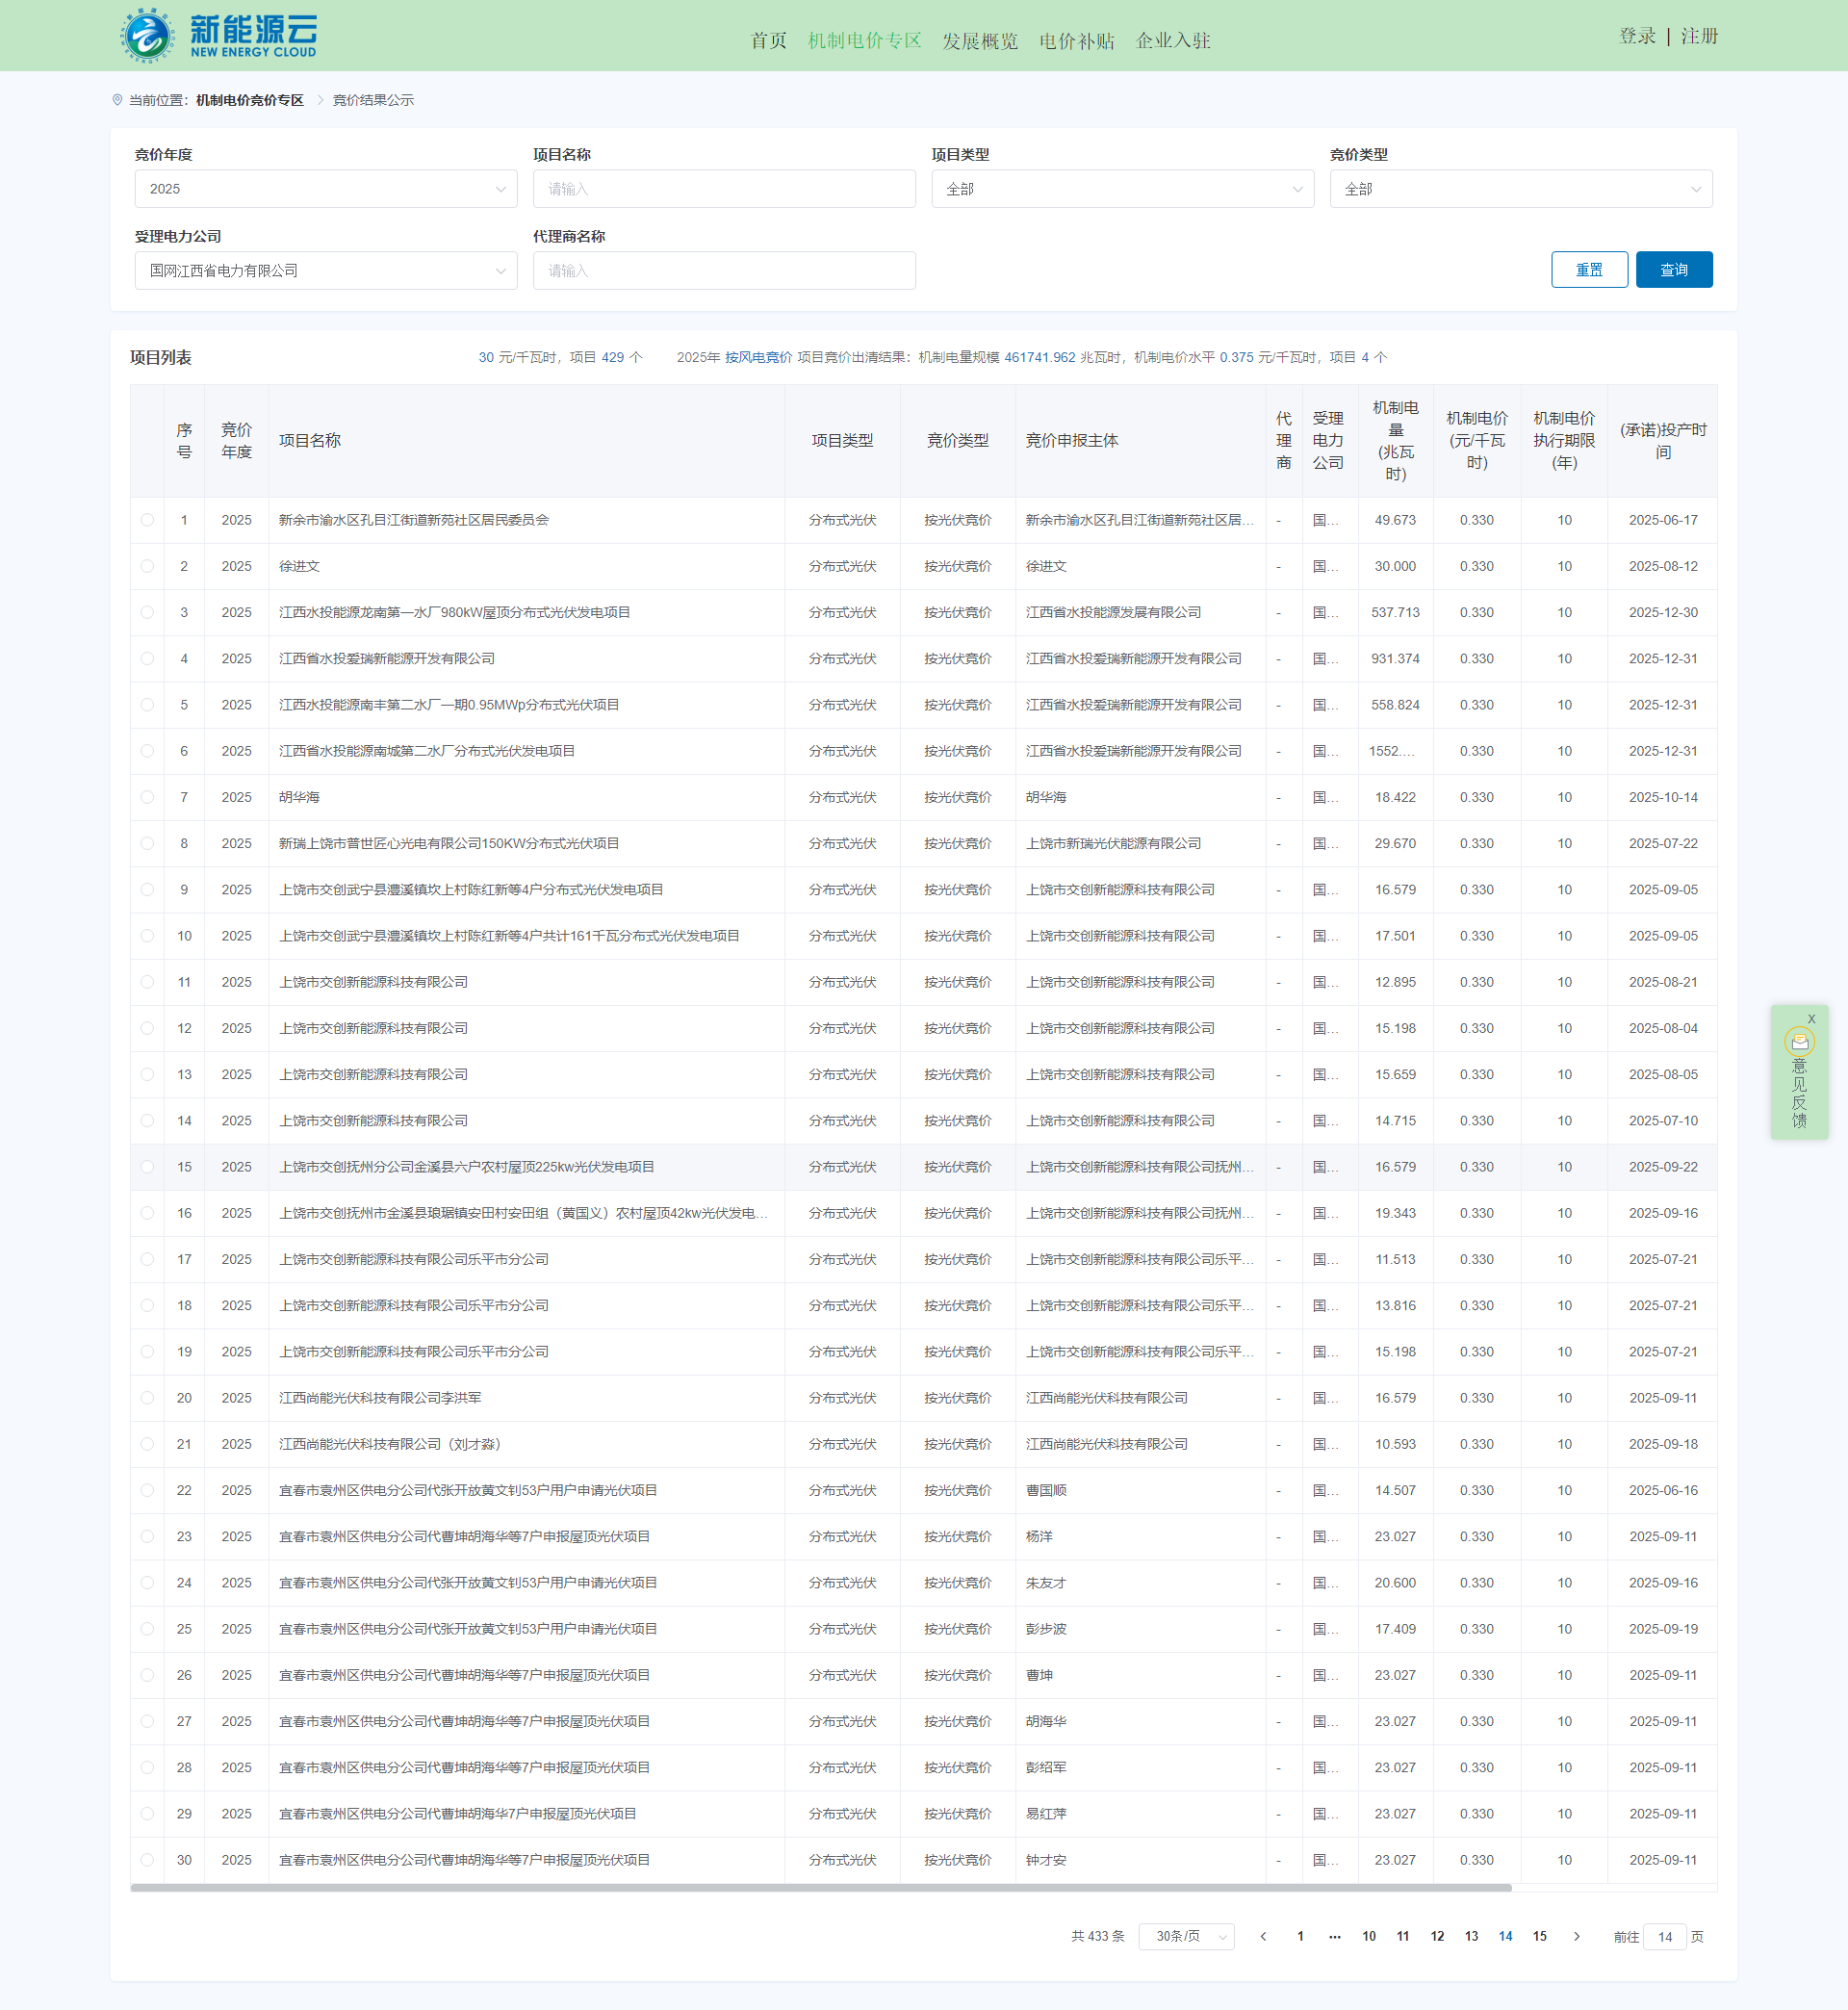This screenshot has width=1848, height=2010.
Task: Click the location pin icon in breadcrumb
Action: pos(118,100)
